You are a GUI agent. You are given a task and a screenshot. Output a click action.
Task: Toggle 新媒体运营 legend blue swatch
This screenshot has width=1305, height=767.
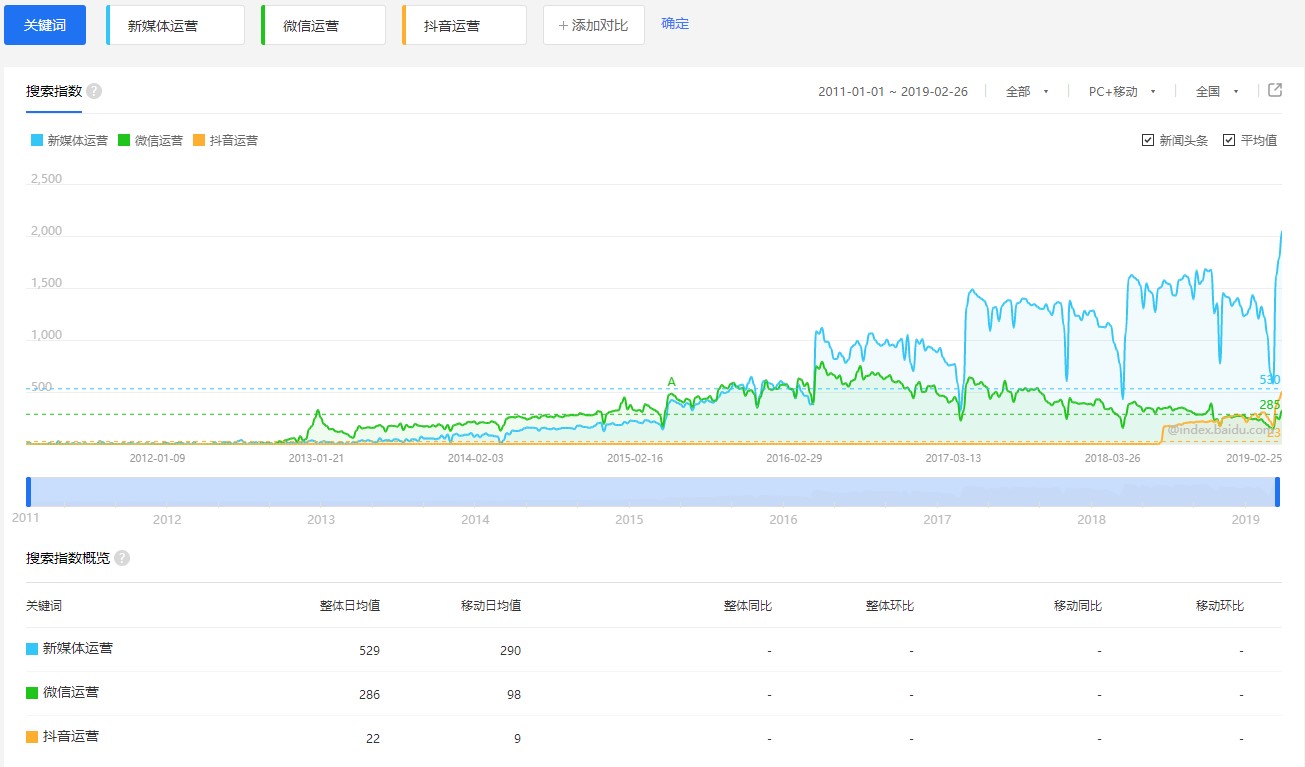37,140
